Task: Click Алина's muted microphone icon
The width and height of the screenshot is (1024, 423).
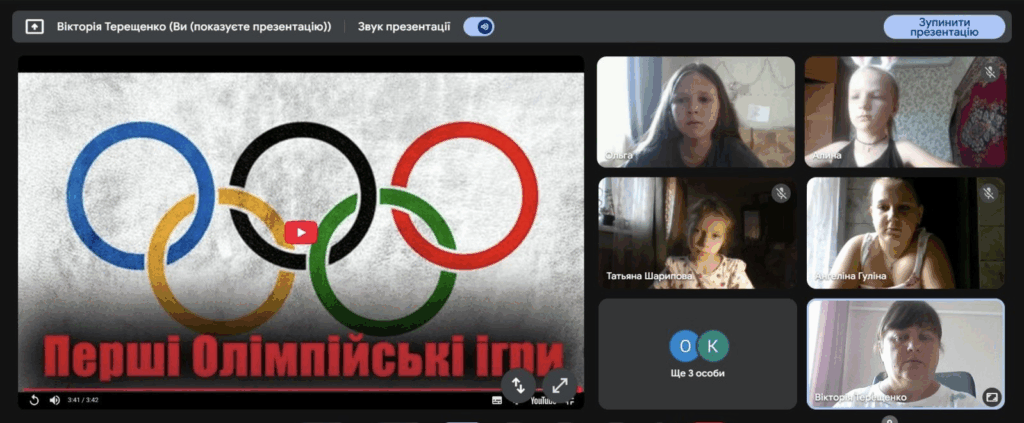Action: (990, 72)
